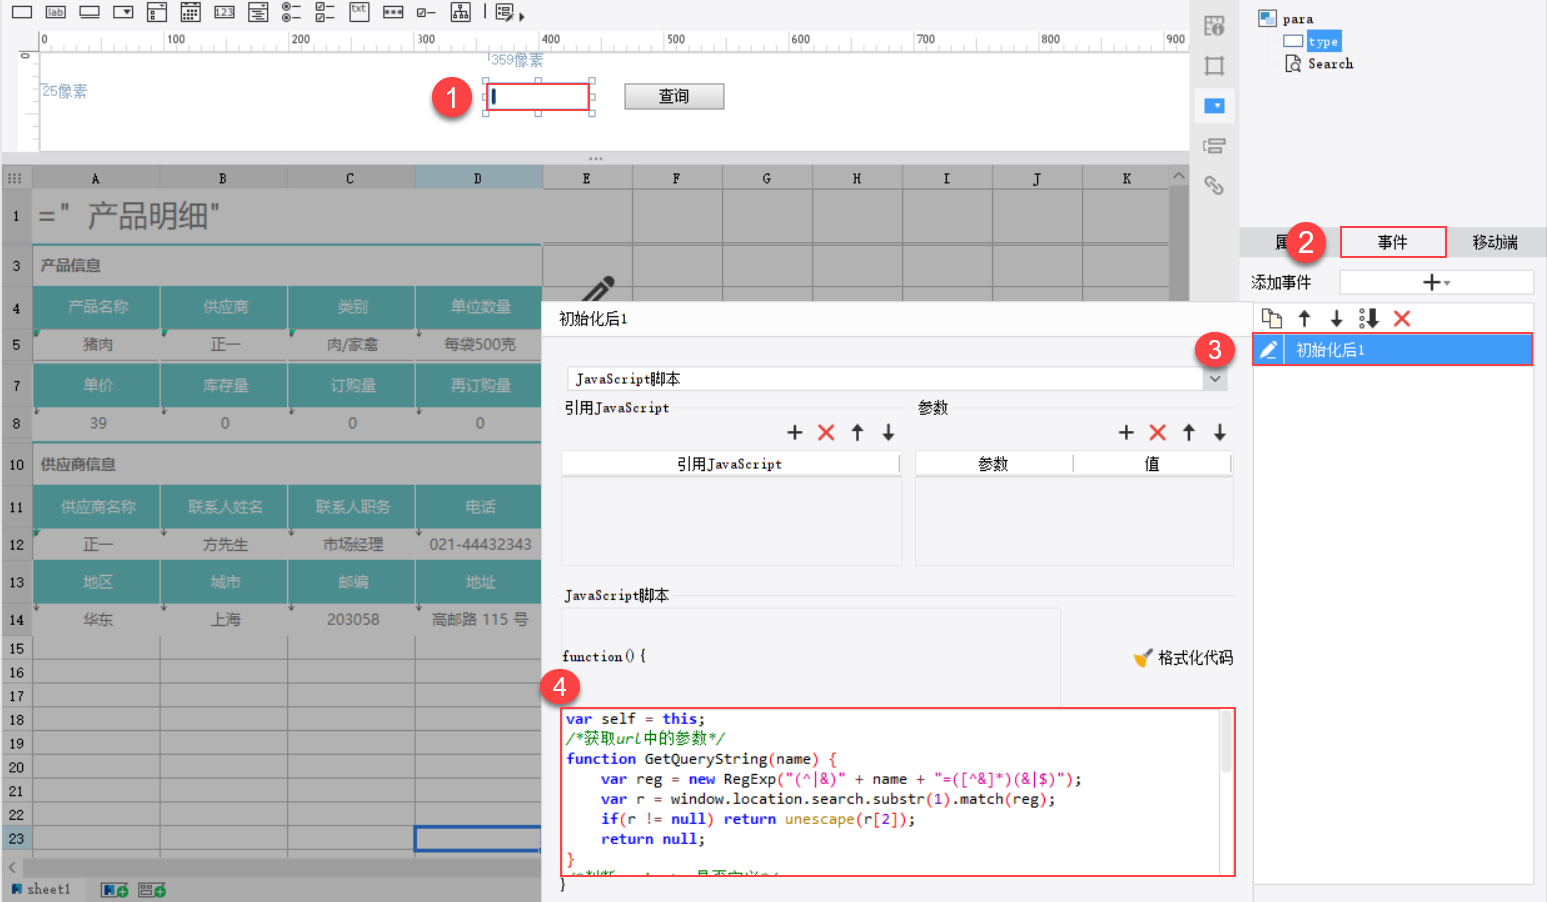
Task: Select the radio button group widget tool
Action: [x=291, y=12]
